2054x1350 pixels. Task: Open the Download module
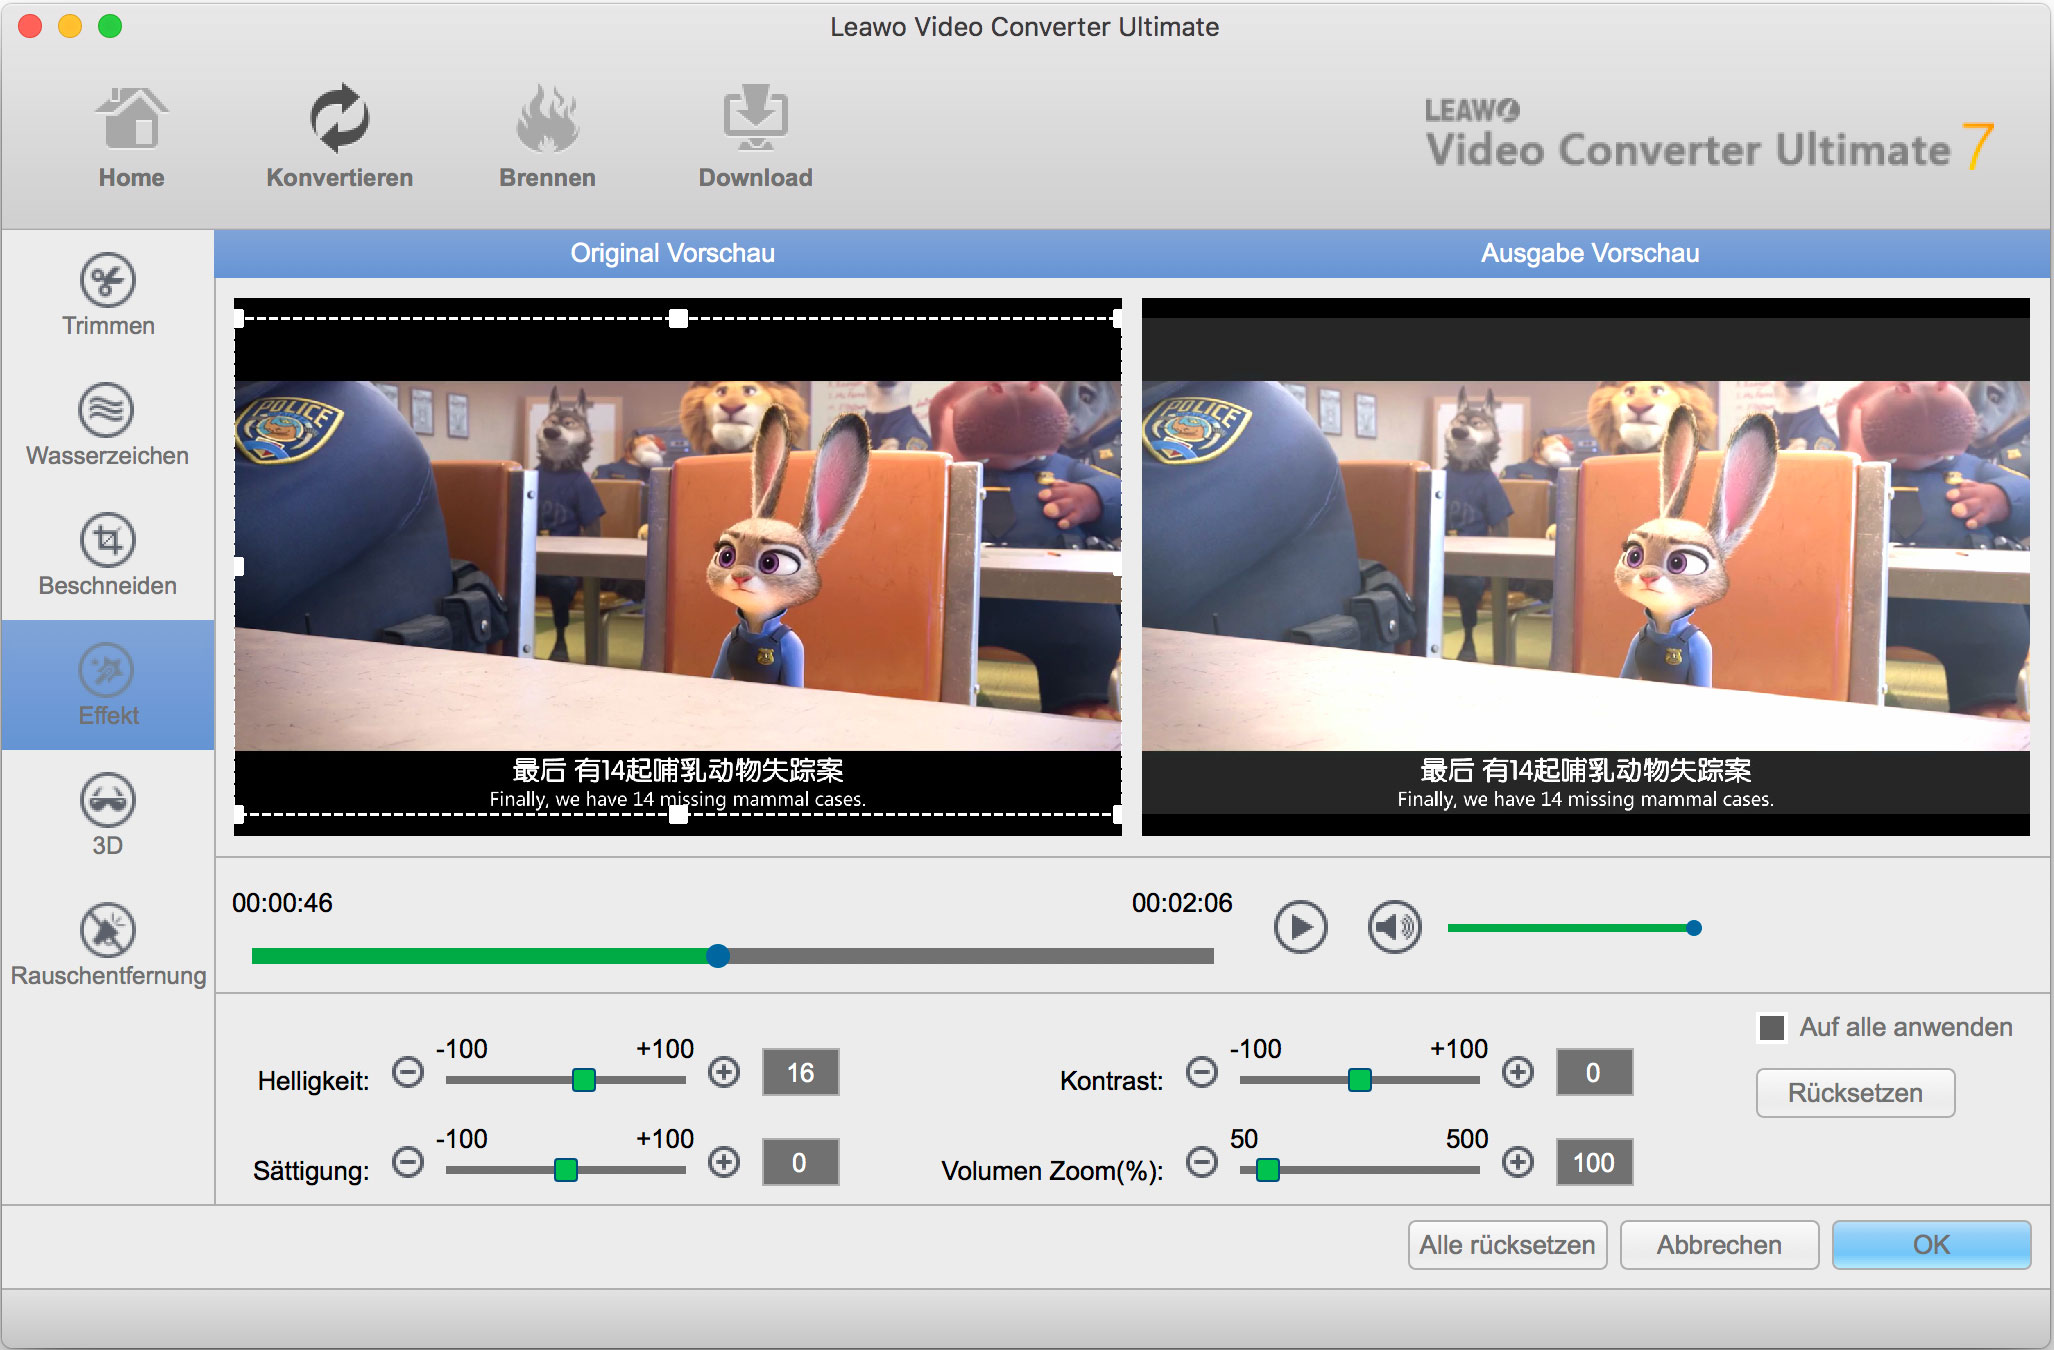(x=755, y=138)
